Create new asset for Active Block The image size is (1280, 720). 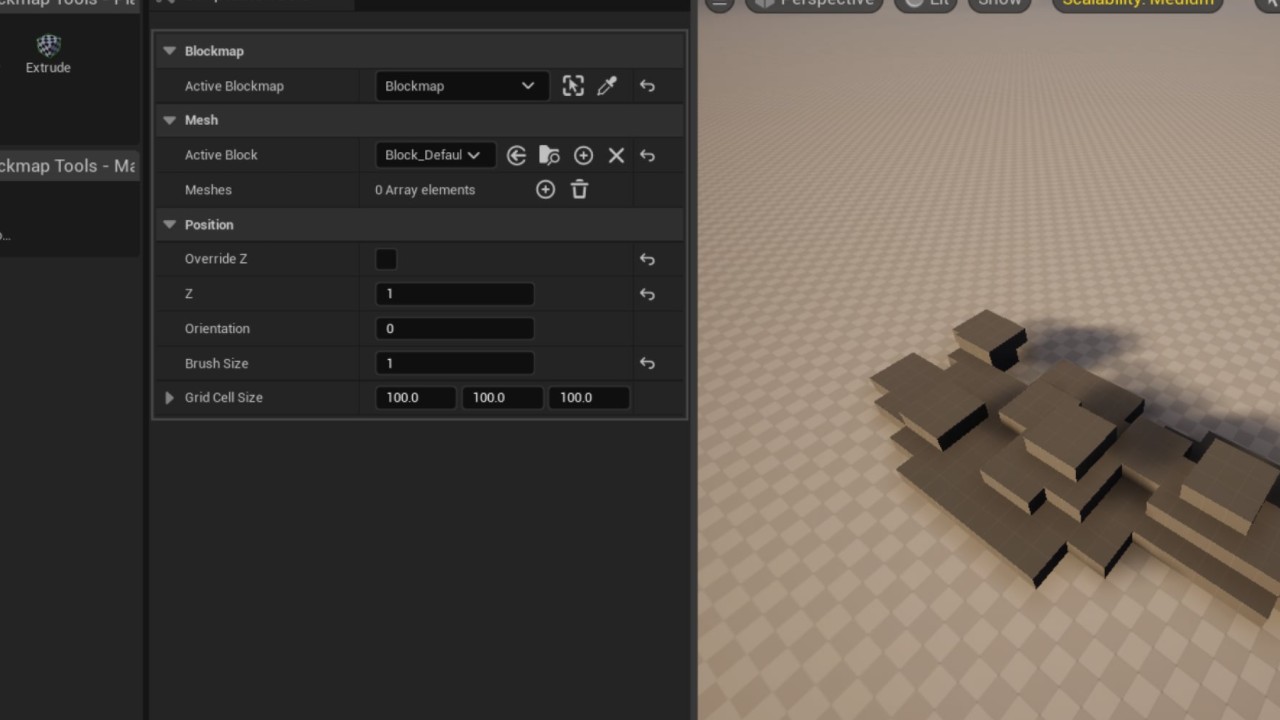[x=583, y=155]
